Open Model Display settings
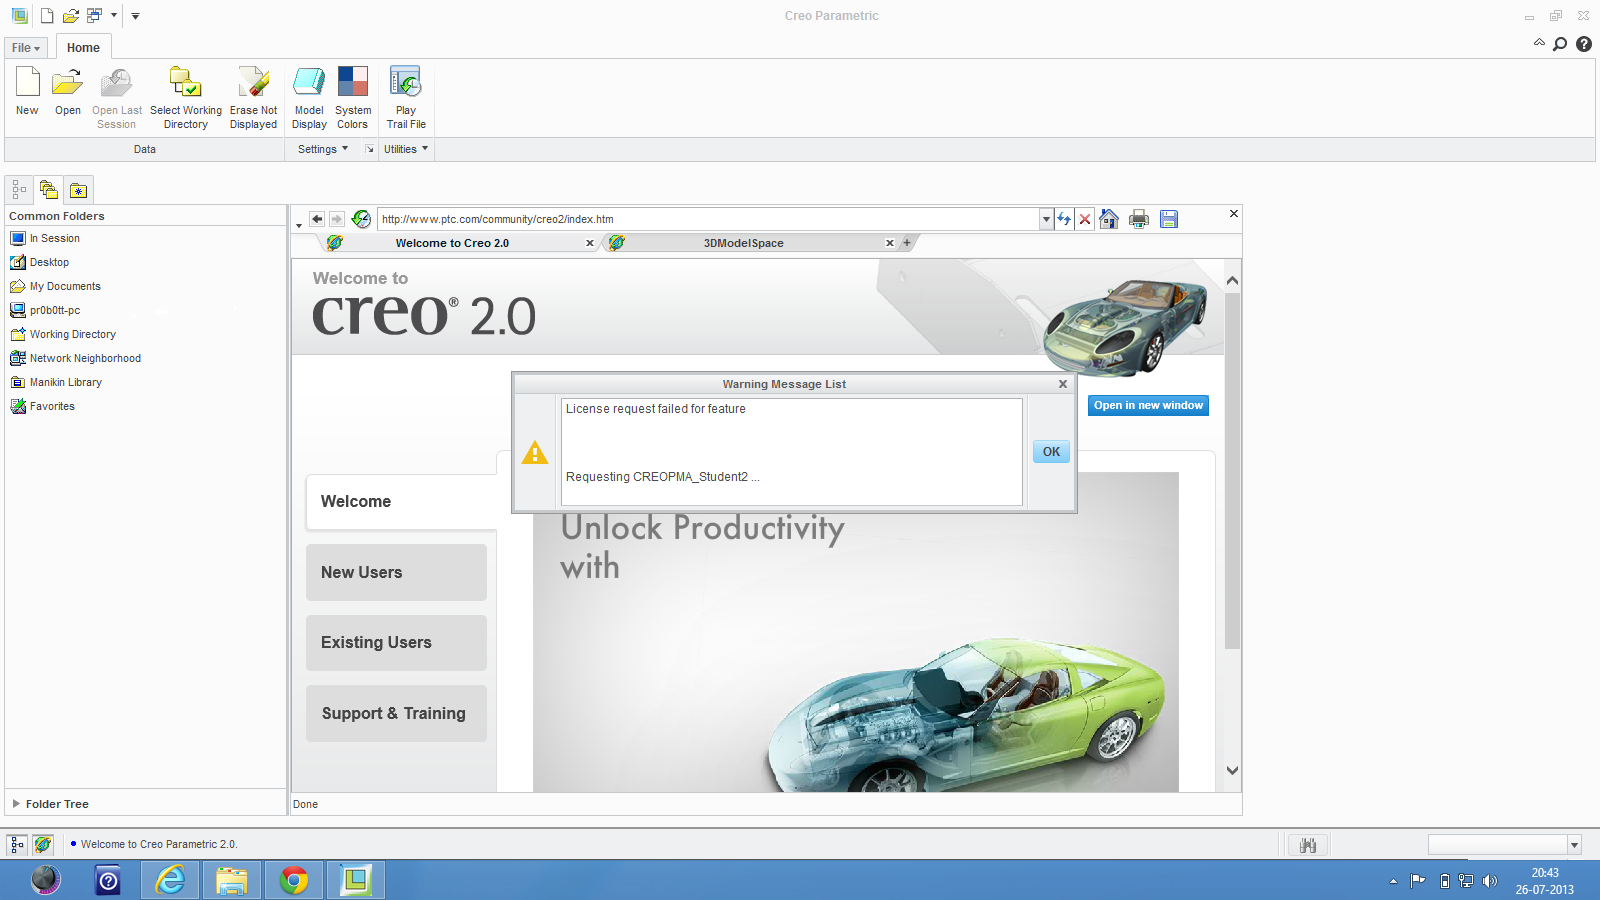1600x900 pixels. point(309,97)
